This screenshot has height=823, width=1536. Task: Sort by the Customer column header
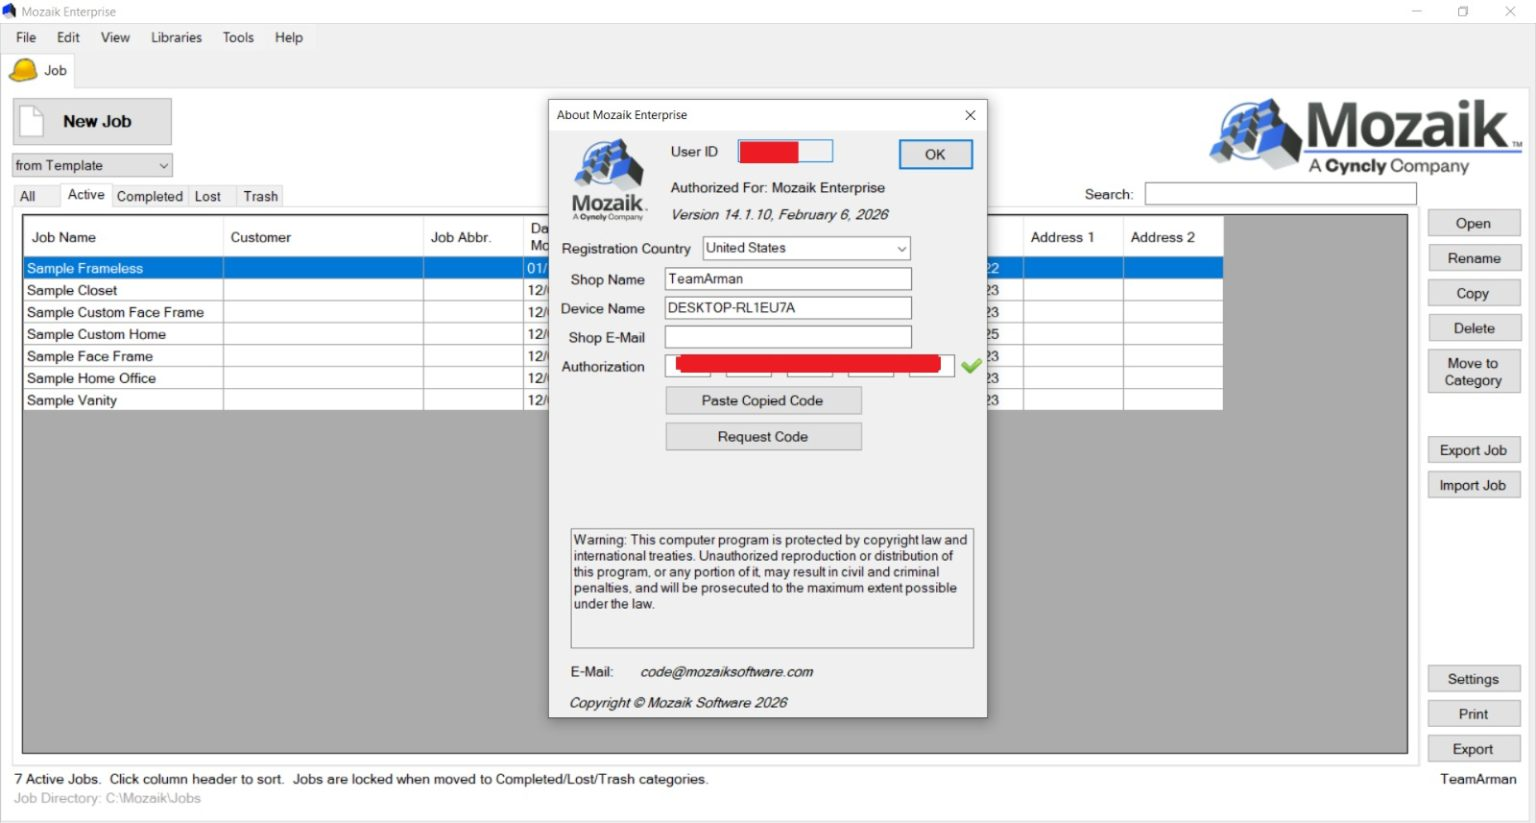(x=323, y=237)
